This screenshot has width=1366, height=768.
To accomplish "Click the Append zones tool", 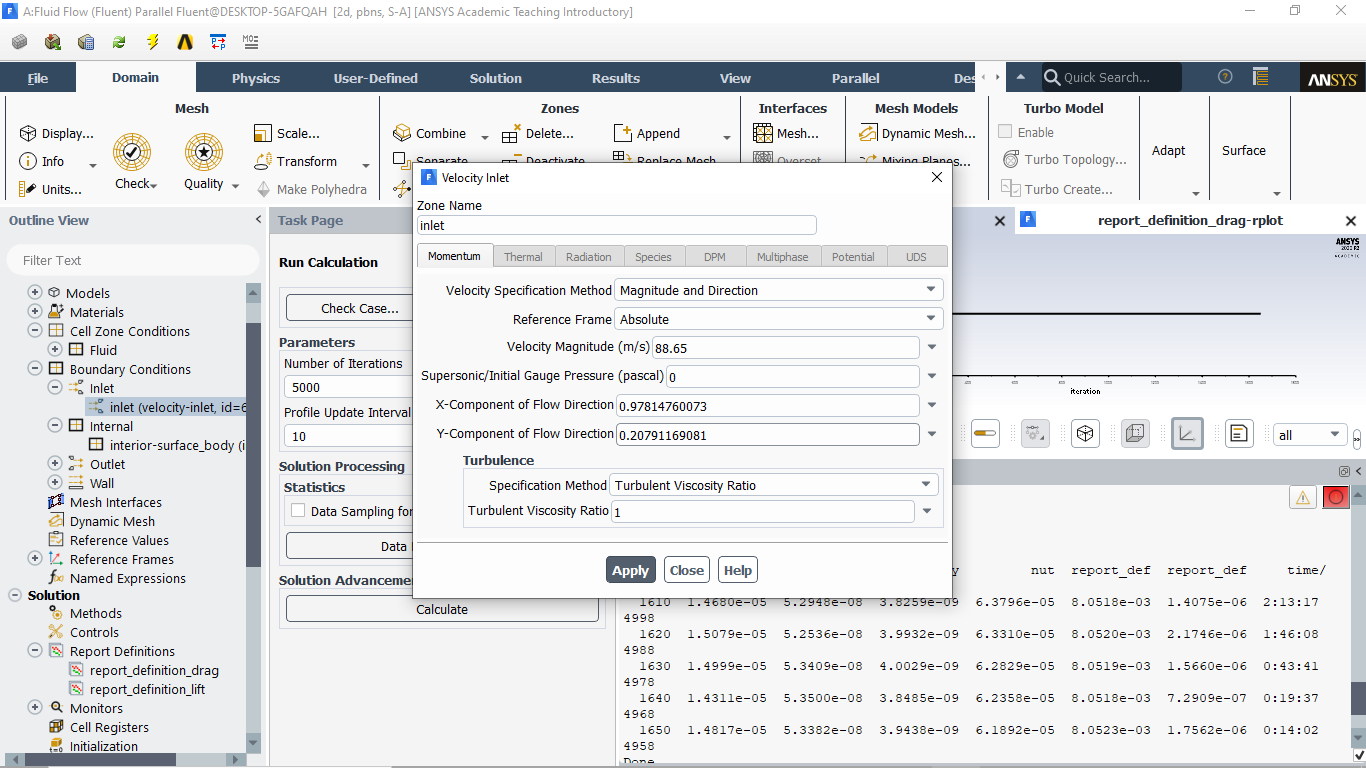I will point(647,133).
